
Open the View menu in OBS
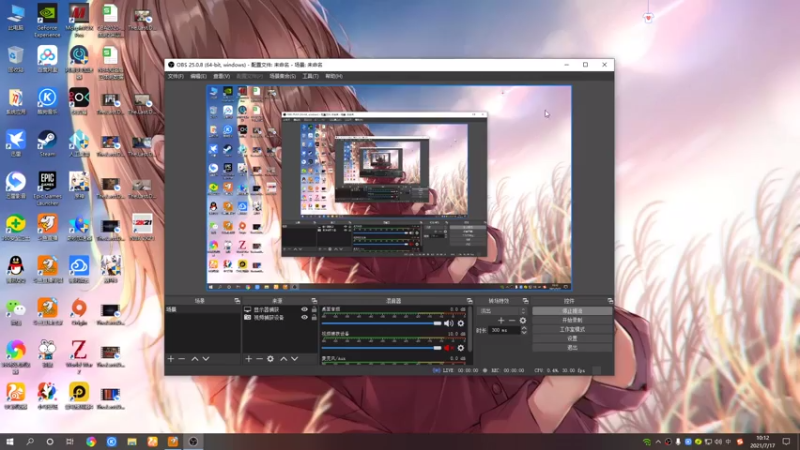coord(221,76)
